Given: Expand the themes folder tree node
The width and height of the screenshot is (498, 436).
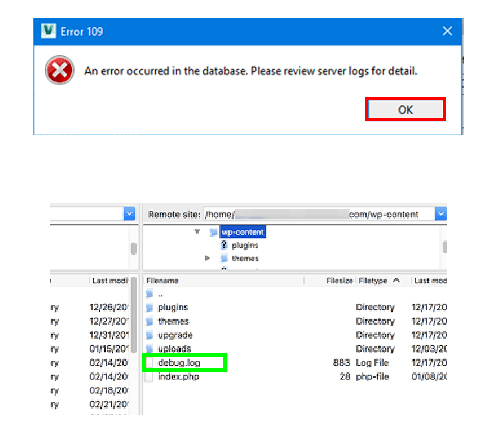Looking at the screenshot, I should [x=207, y=258].
